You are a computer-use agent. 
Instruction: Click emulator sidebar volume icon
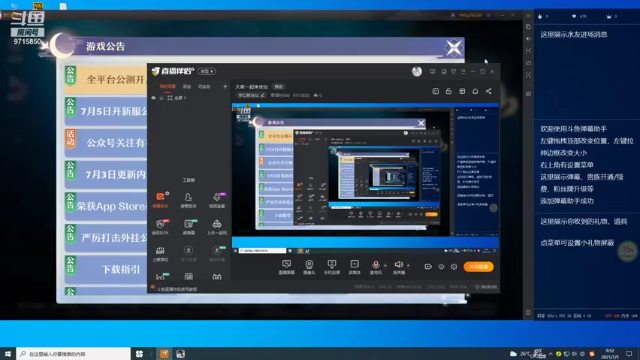528,39
